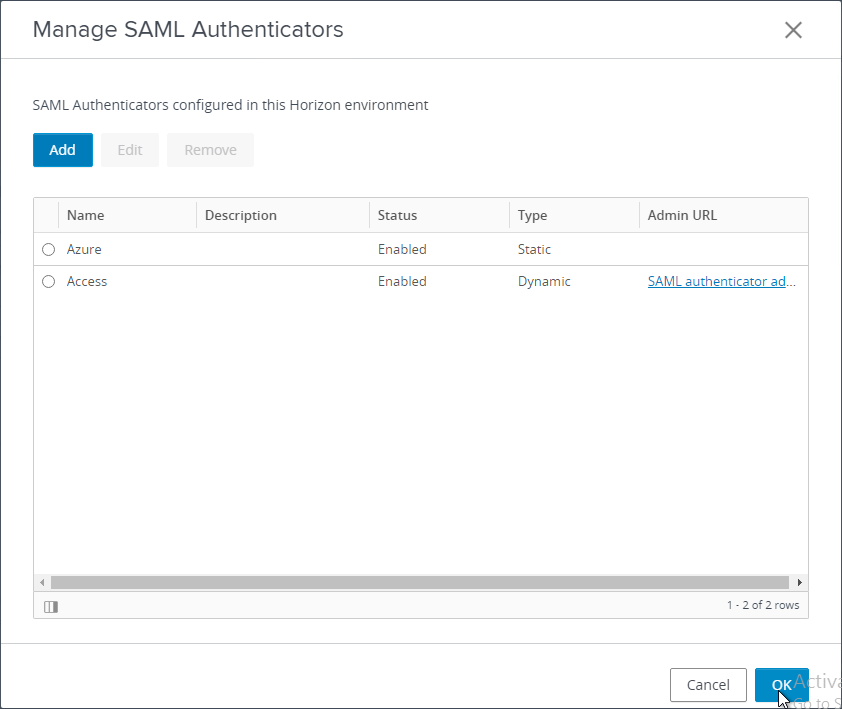The width and height of the screenshot is (842, 709).
Task: Select the Azure authenticator radio button
Action: click(48, 250)
